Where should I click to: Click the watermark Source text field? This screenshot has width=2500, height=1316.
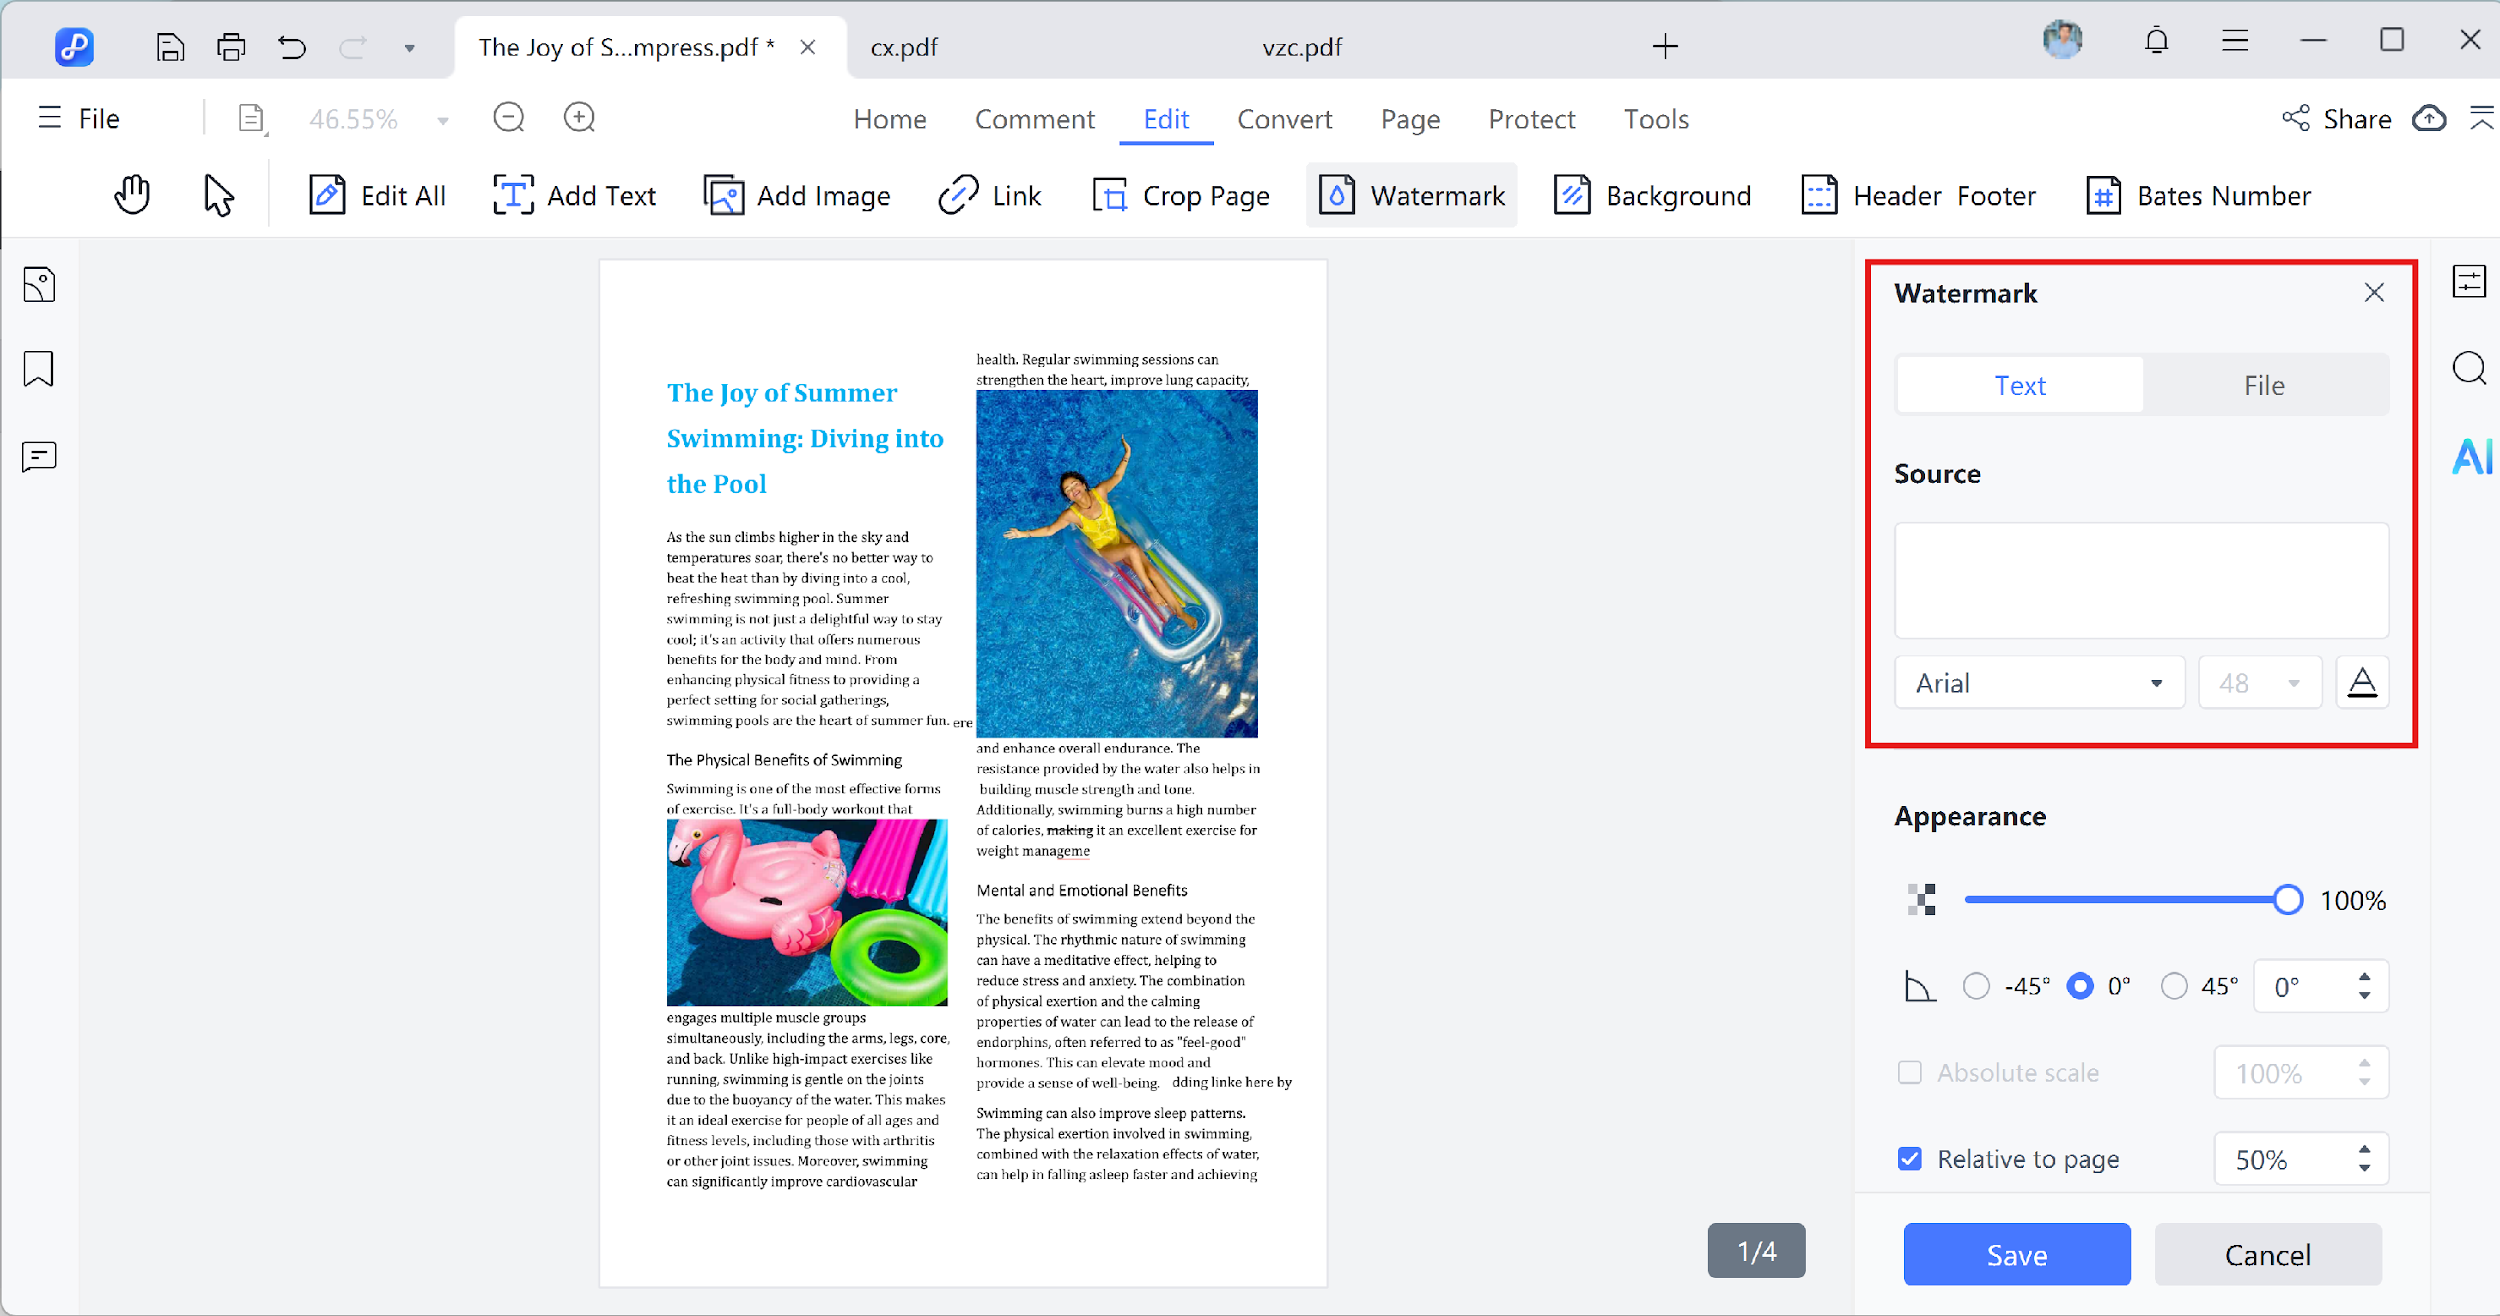[x=2141, y=580]
